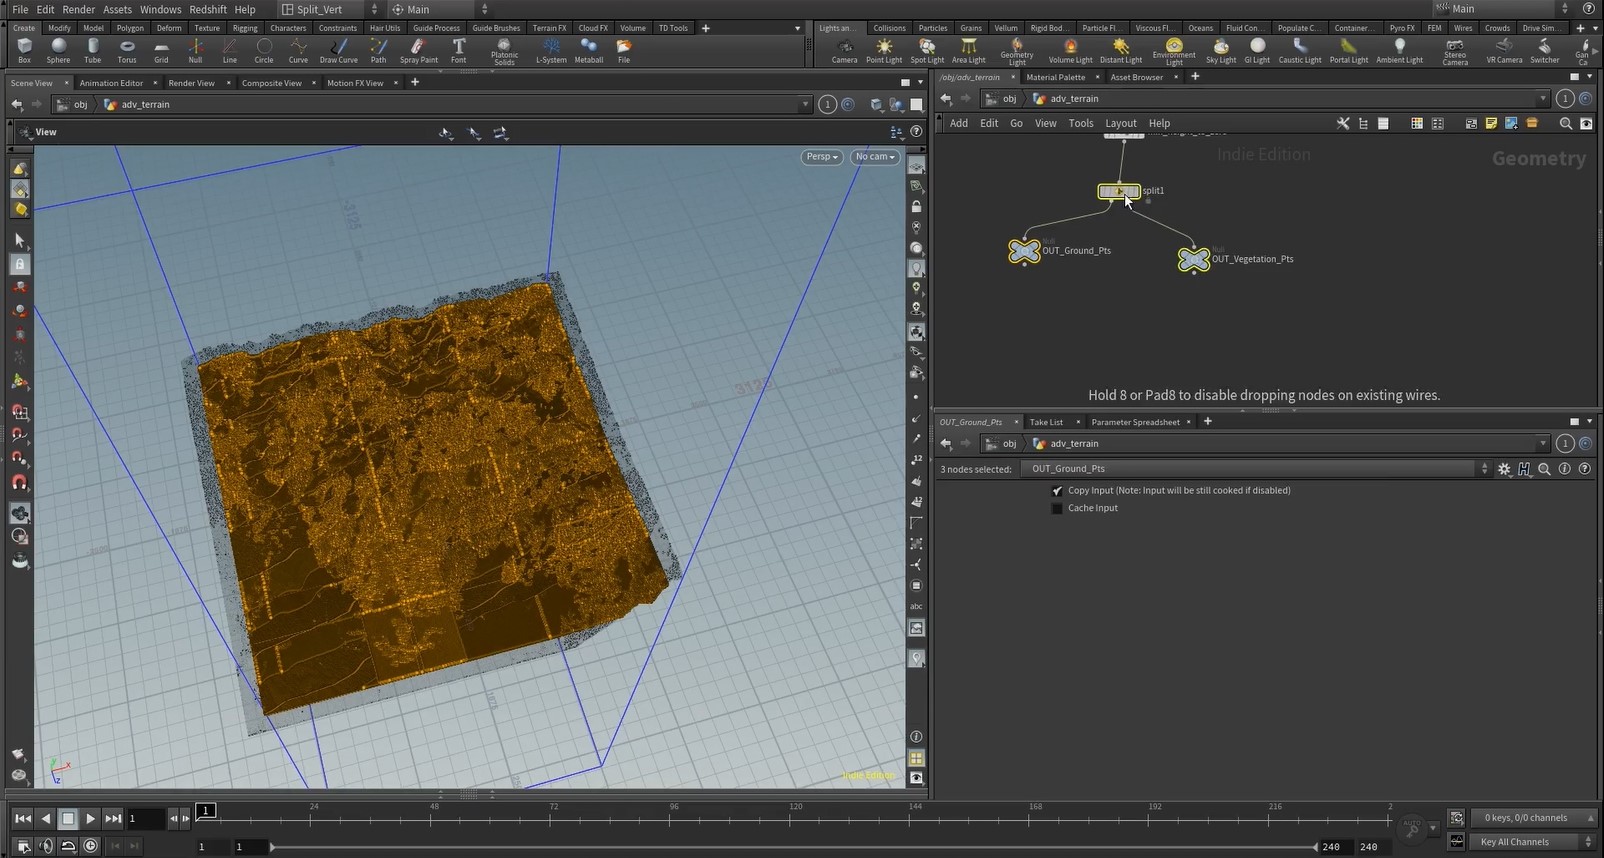The width and height of the screenshot is (1604, 858).
Task: Select the split1 node
Action: tap(1118, 191)
